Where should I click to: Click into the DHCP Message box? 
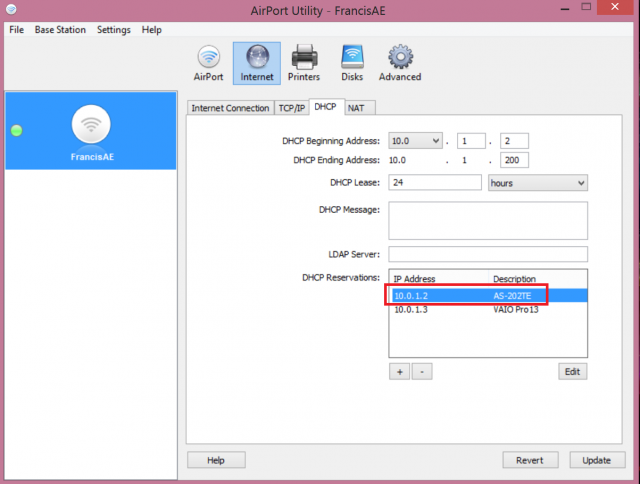coord(488,220)
